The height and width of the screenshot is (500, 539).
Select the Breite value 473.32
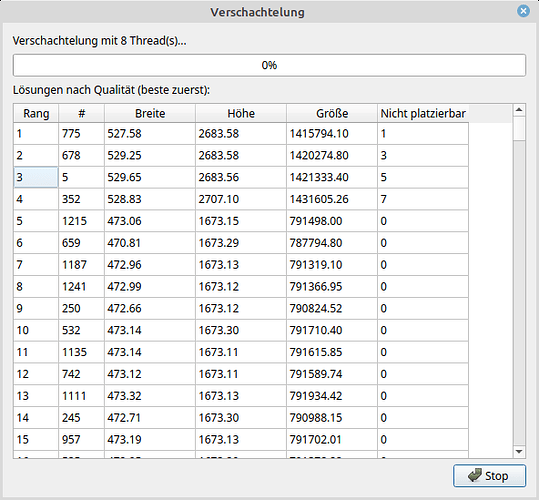coord(150,396)
